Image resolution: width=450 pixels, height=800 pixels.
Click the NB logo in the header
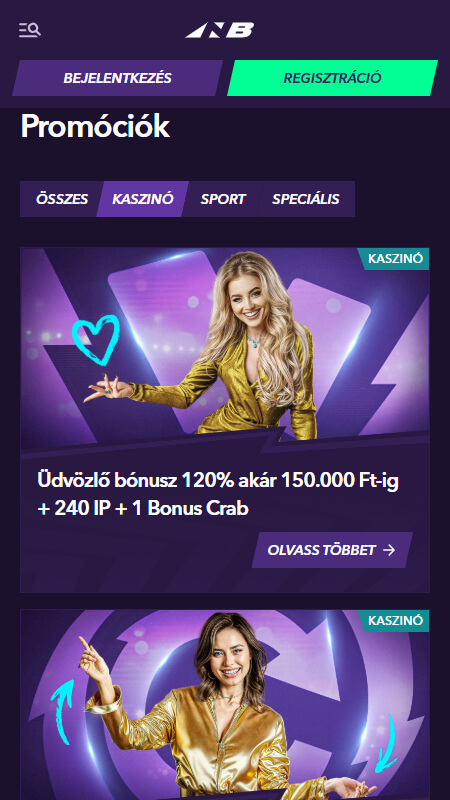tap(220, 30)
